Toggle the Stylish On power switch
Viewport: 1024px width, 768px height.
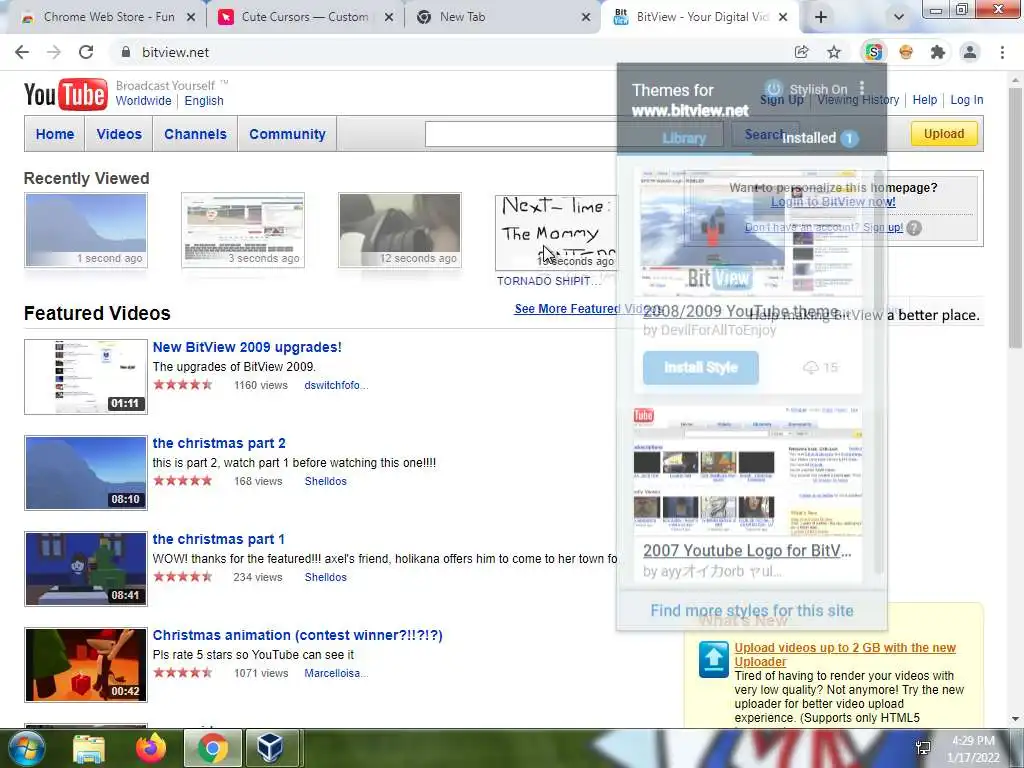click(x=773, y=89)
